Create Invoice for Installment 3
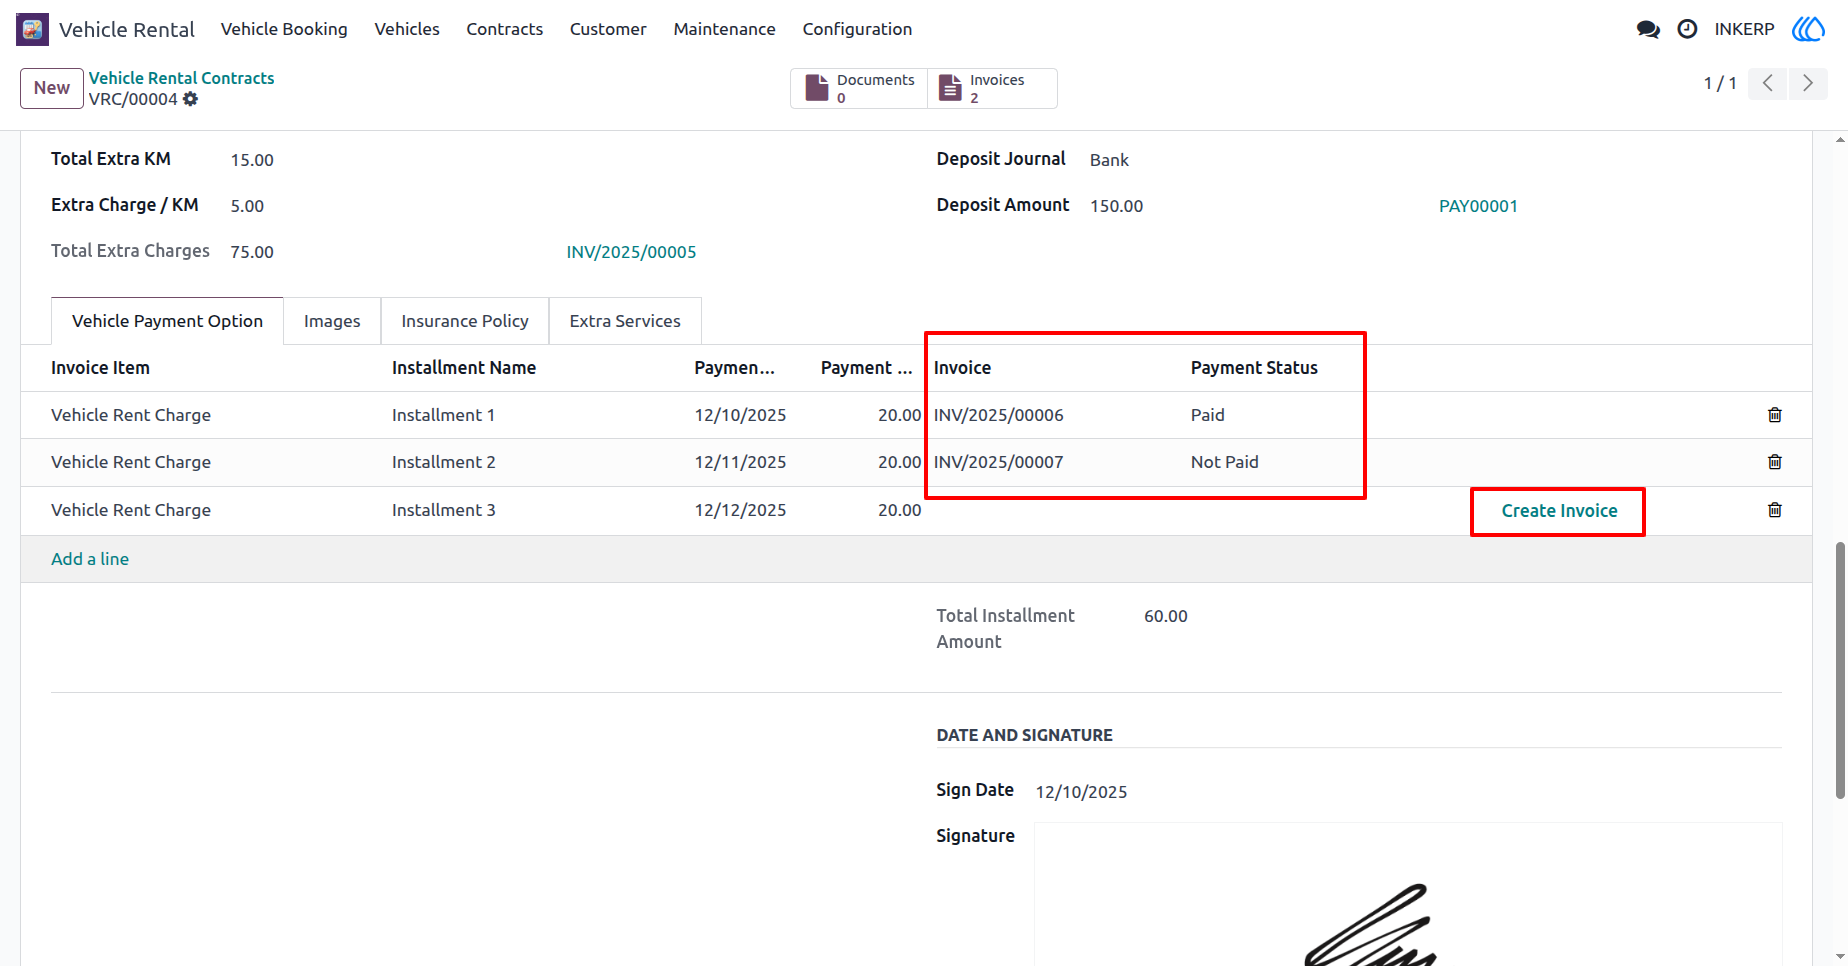Screen dimensions: 1848x966 pos(1559,511)
